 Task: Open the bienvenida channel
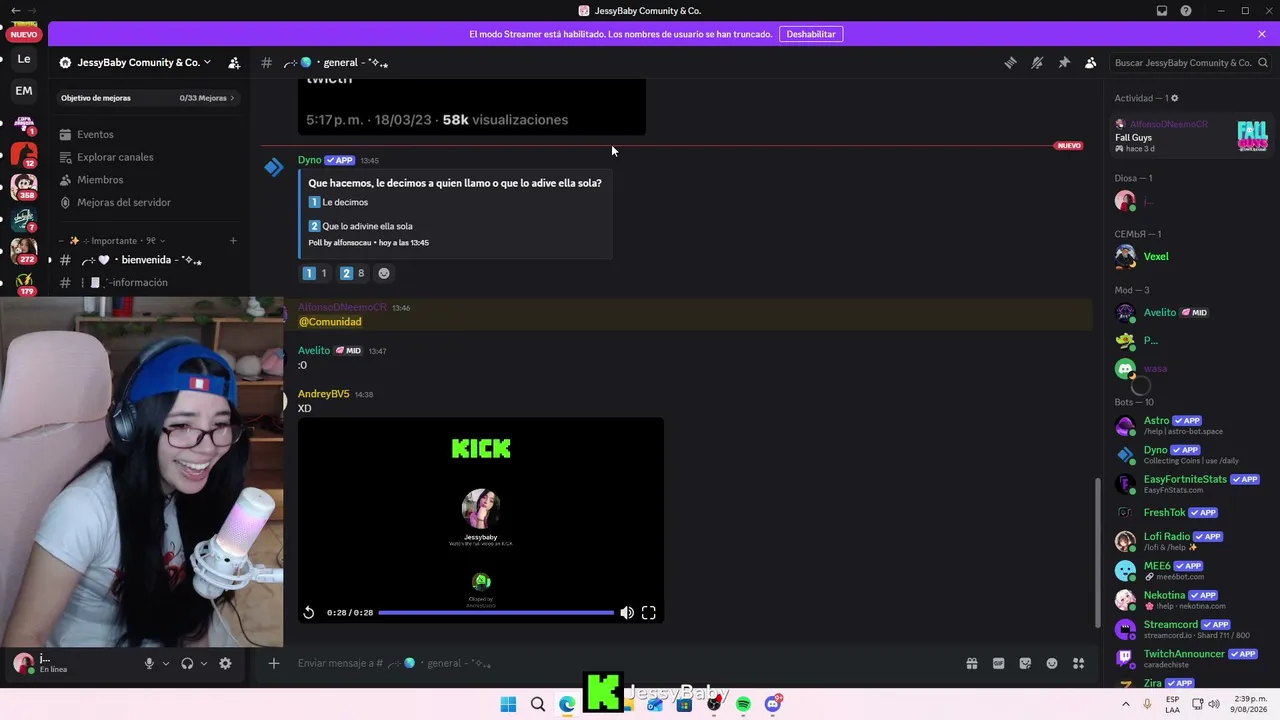pos(146,260)
